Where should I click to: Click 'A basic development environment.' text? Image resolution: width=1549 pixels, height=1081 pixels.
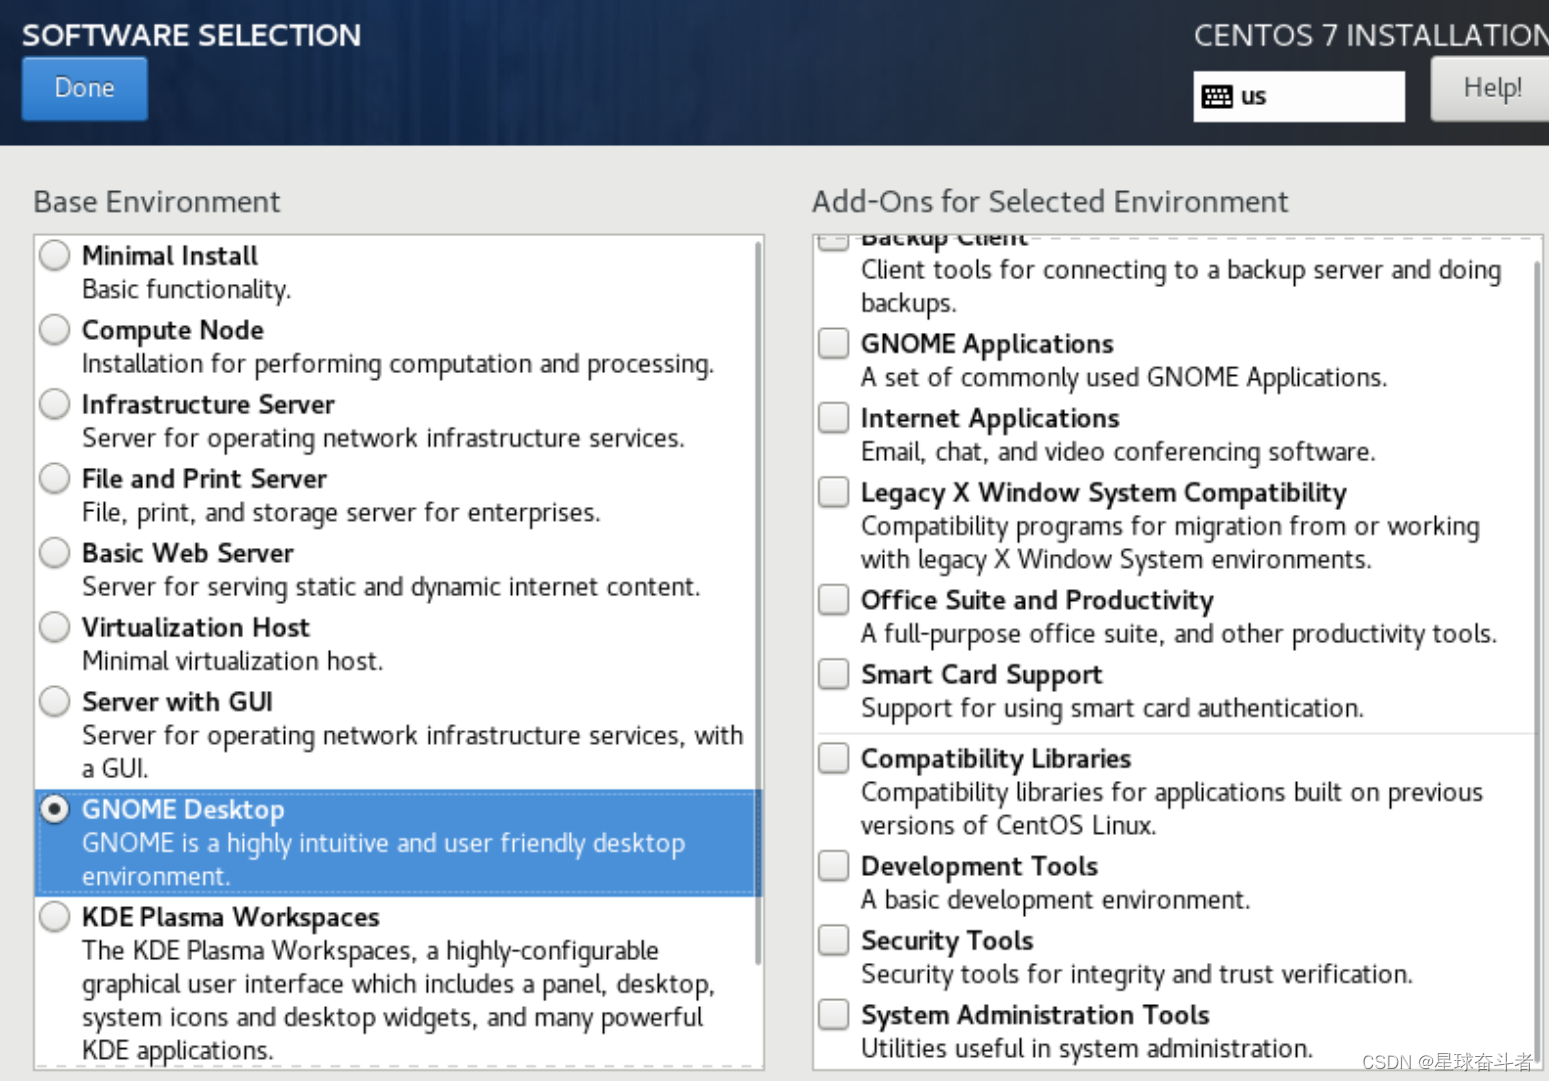pyautogui.click(x=1055, y=900)
